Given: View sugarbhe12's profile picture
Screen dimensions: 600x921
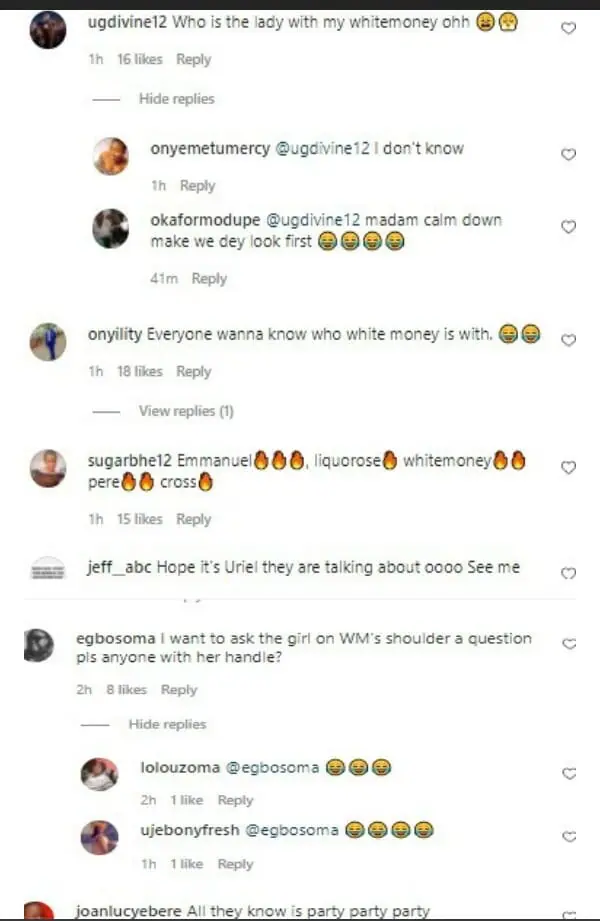Looking at the screenshot, I should pyautogui.click(x=48, y=468).
